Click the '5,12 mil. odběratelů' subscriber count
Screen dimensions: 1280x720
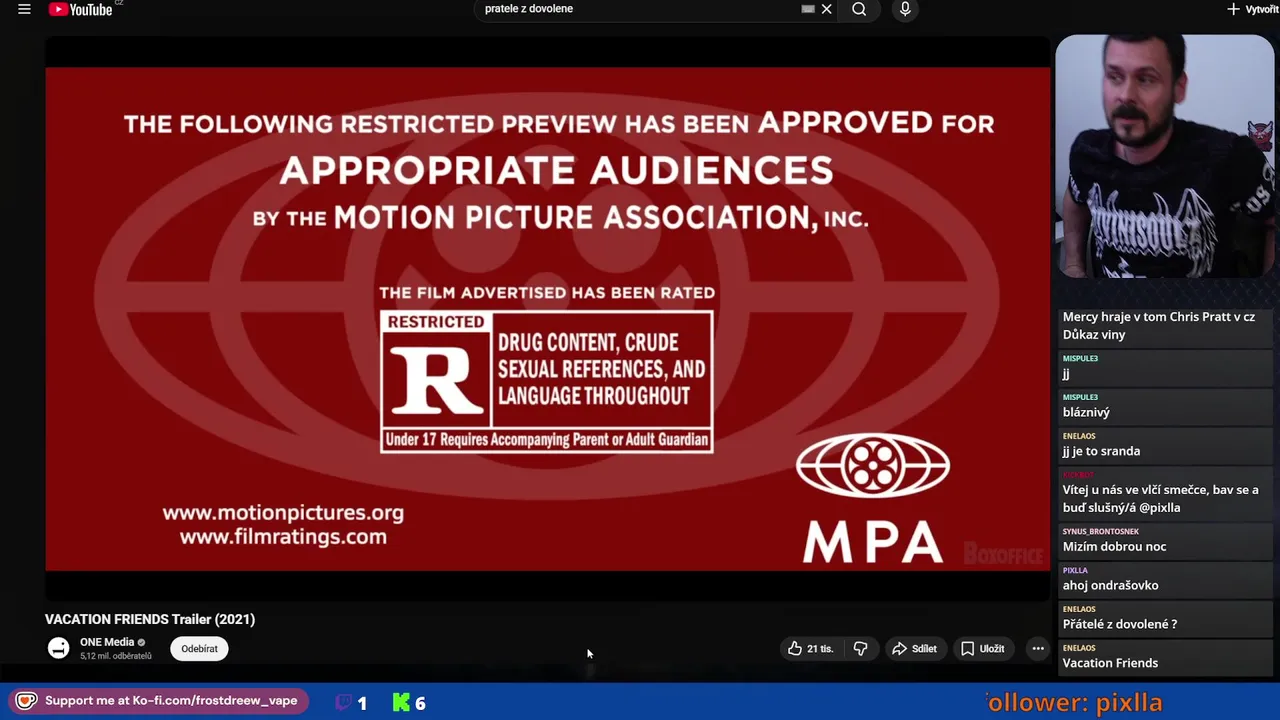coord(116,656)
